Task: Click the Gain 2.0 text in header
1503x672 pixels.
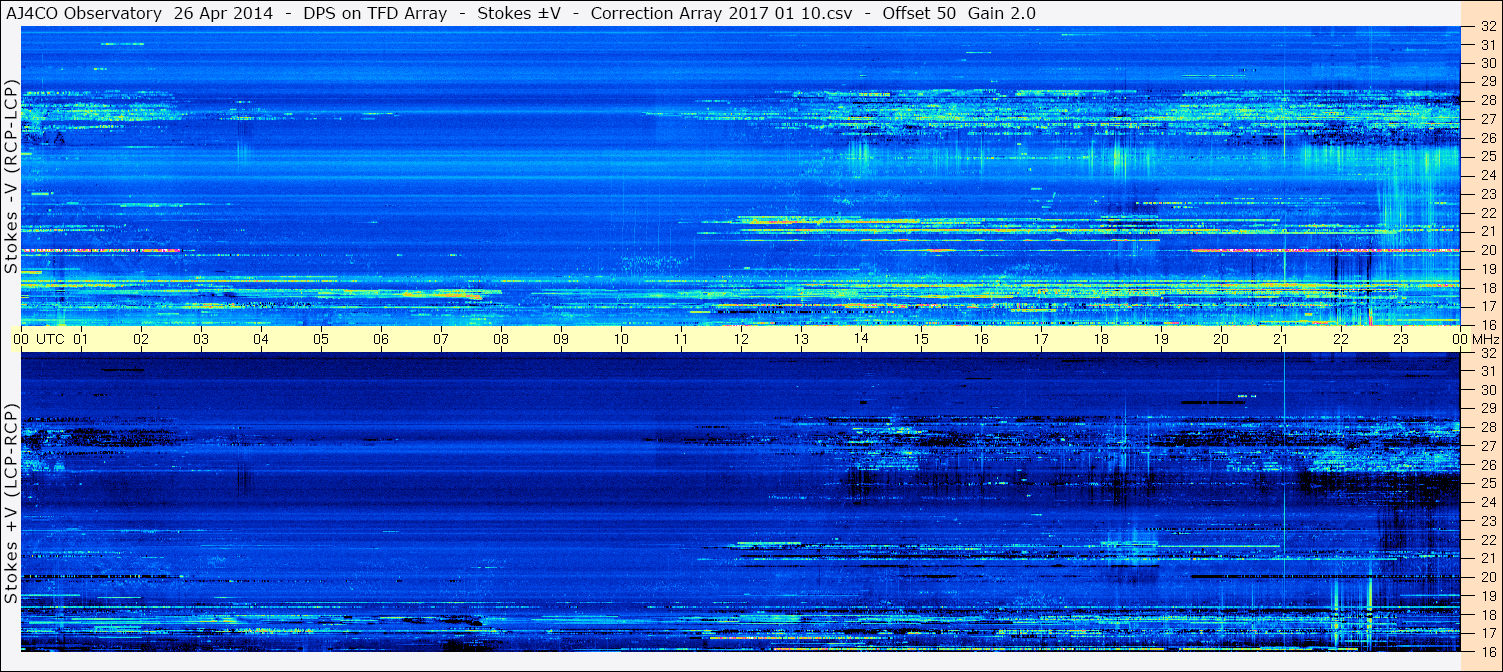Action: point(1002,13)
